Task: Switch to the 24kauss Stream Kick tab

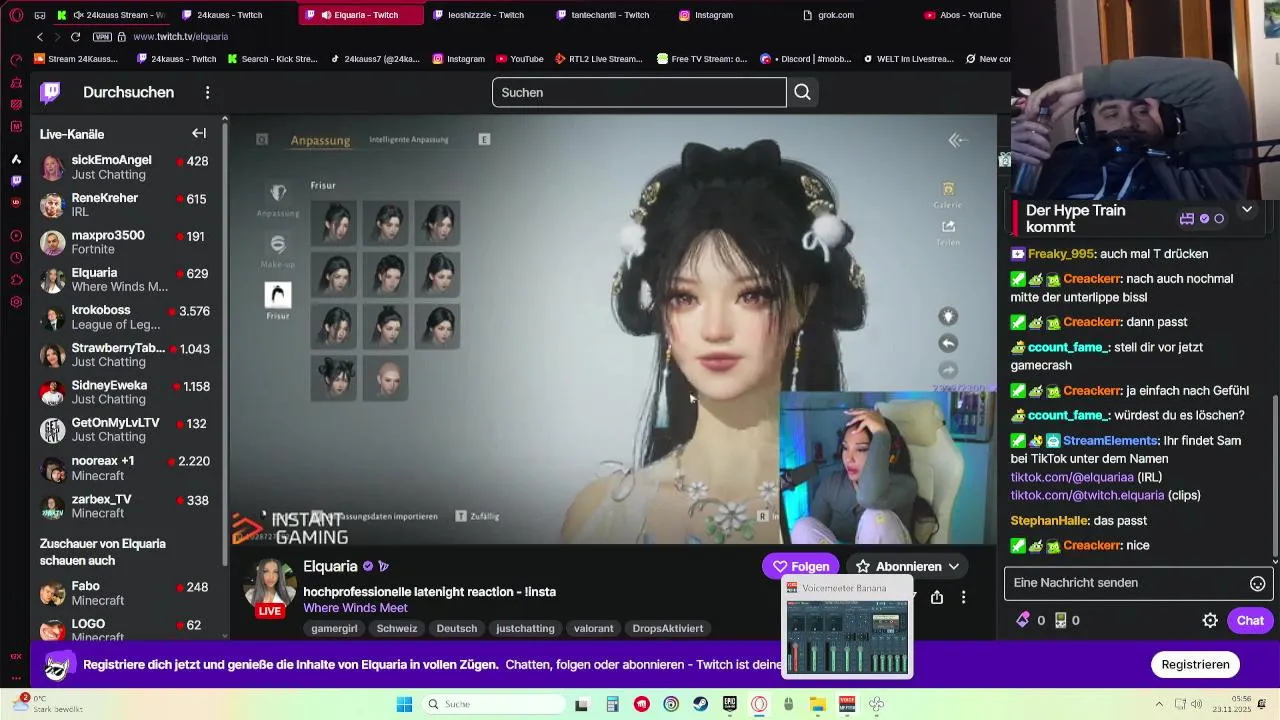Action: [x=111, y=15]
